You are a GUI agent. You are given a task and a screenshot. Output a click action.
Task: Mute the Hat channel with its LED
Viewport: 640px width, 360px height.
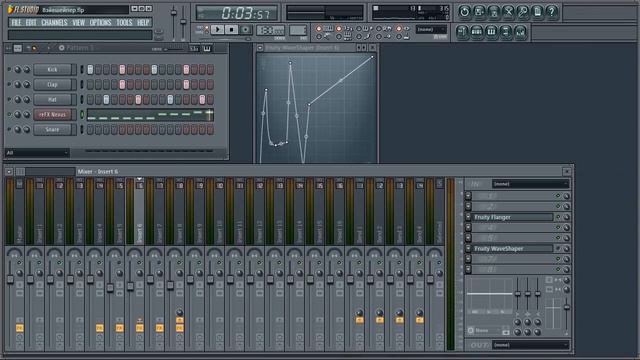[x=9, y=100]
